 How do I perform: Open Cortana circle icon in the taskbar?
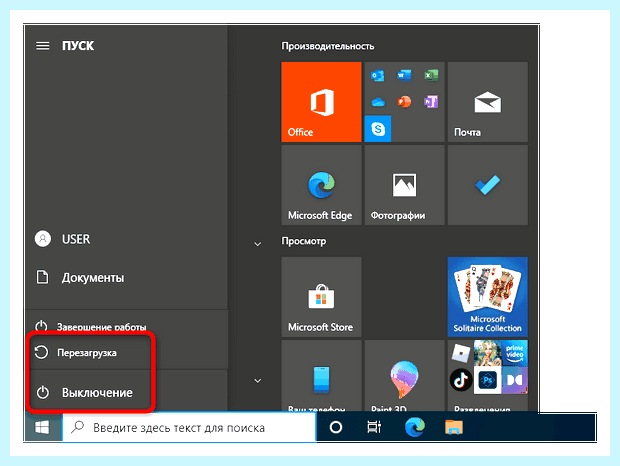(x=336, y=427)
